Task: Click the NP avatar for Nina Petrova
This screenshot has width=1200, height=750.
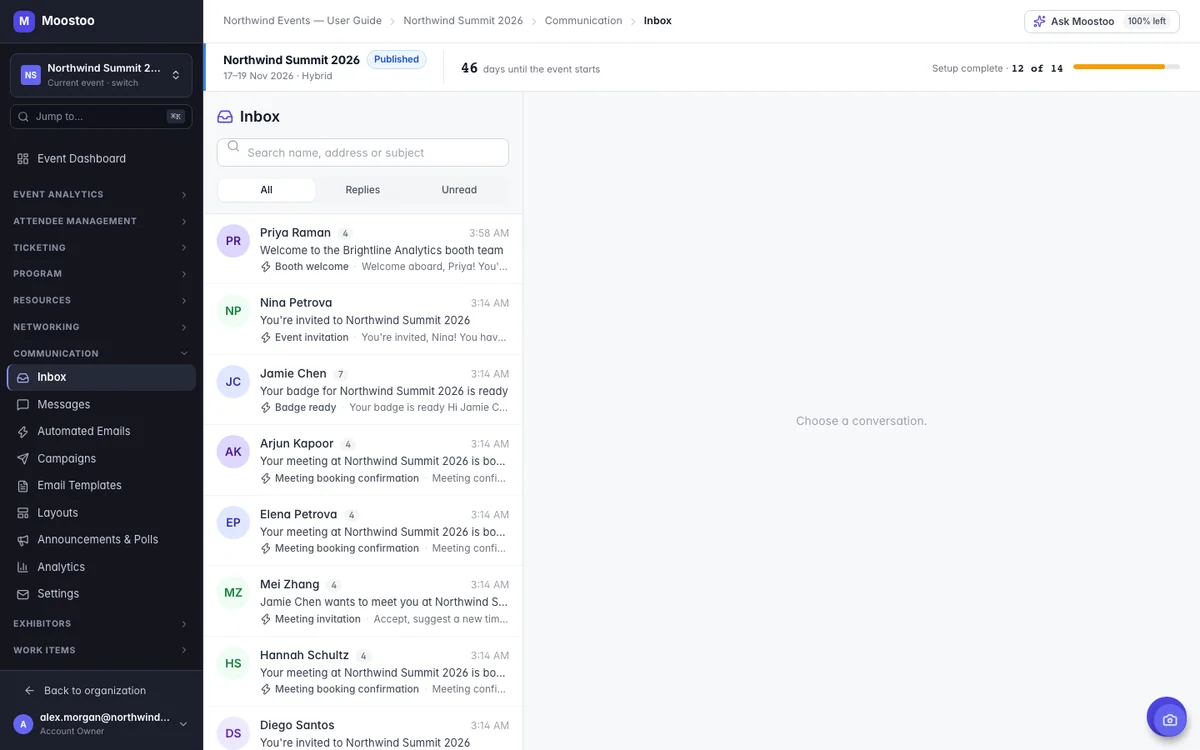Action: tap(233, 311)
